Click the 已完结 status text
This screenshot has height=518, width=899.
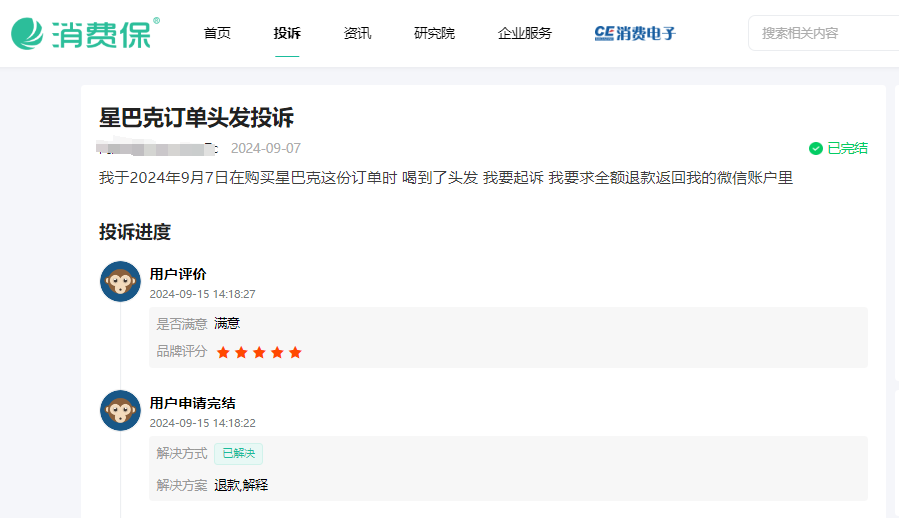tap(847, 149)
